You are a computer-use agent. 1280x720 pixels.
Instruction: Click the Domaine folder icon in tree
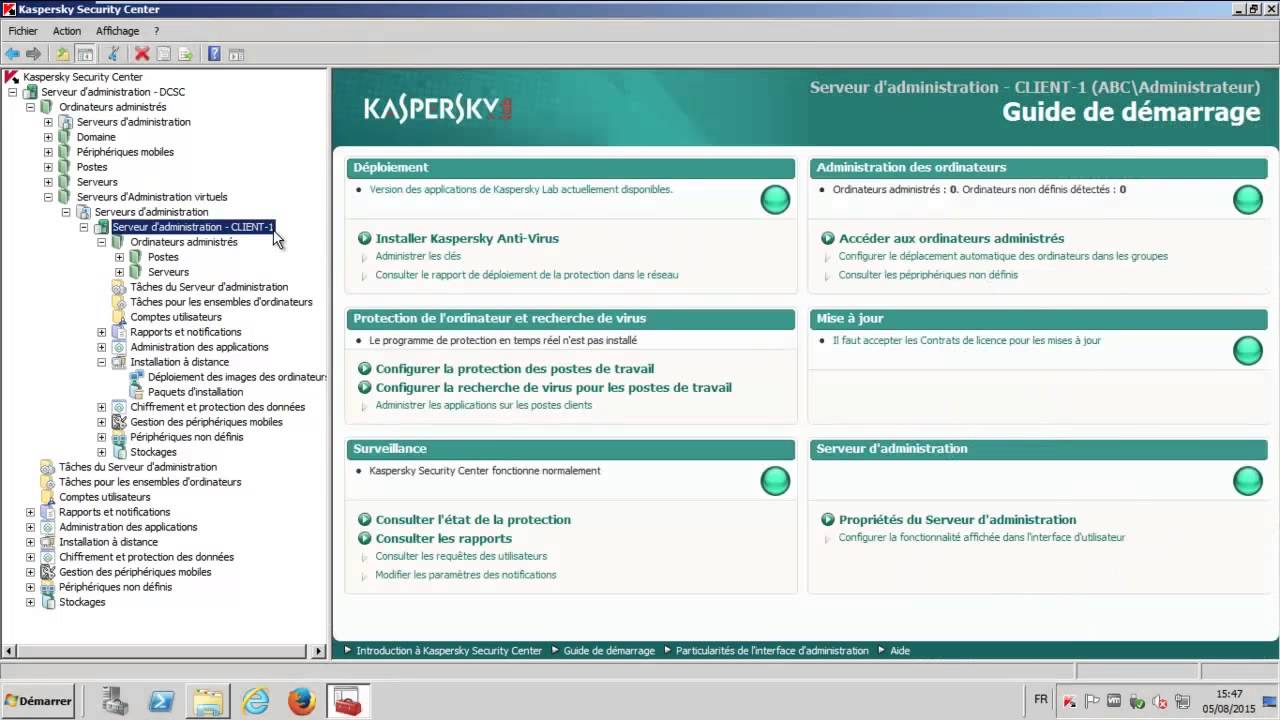click(x=66, y=137)
